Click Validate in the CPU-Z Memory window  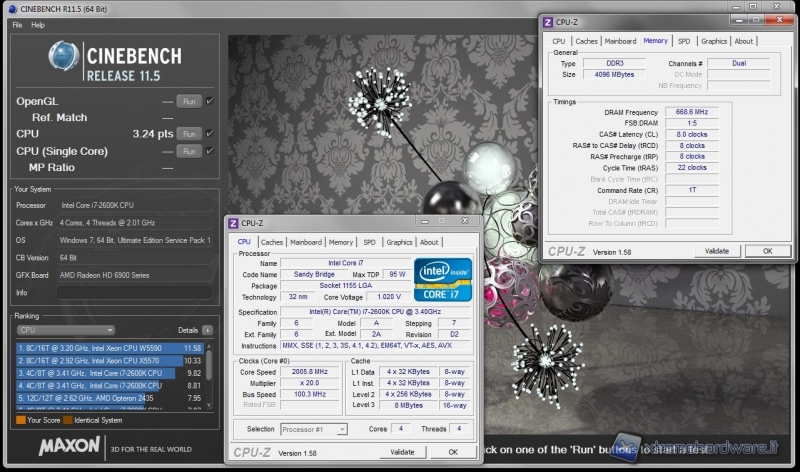[x=717, y=251]
